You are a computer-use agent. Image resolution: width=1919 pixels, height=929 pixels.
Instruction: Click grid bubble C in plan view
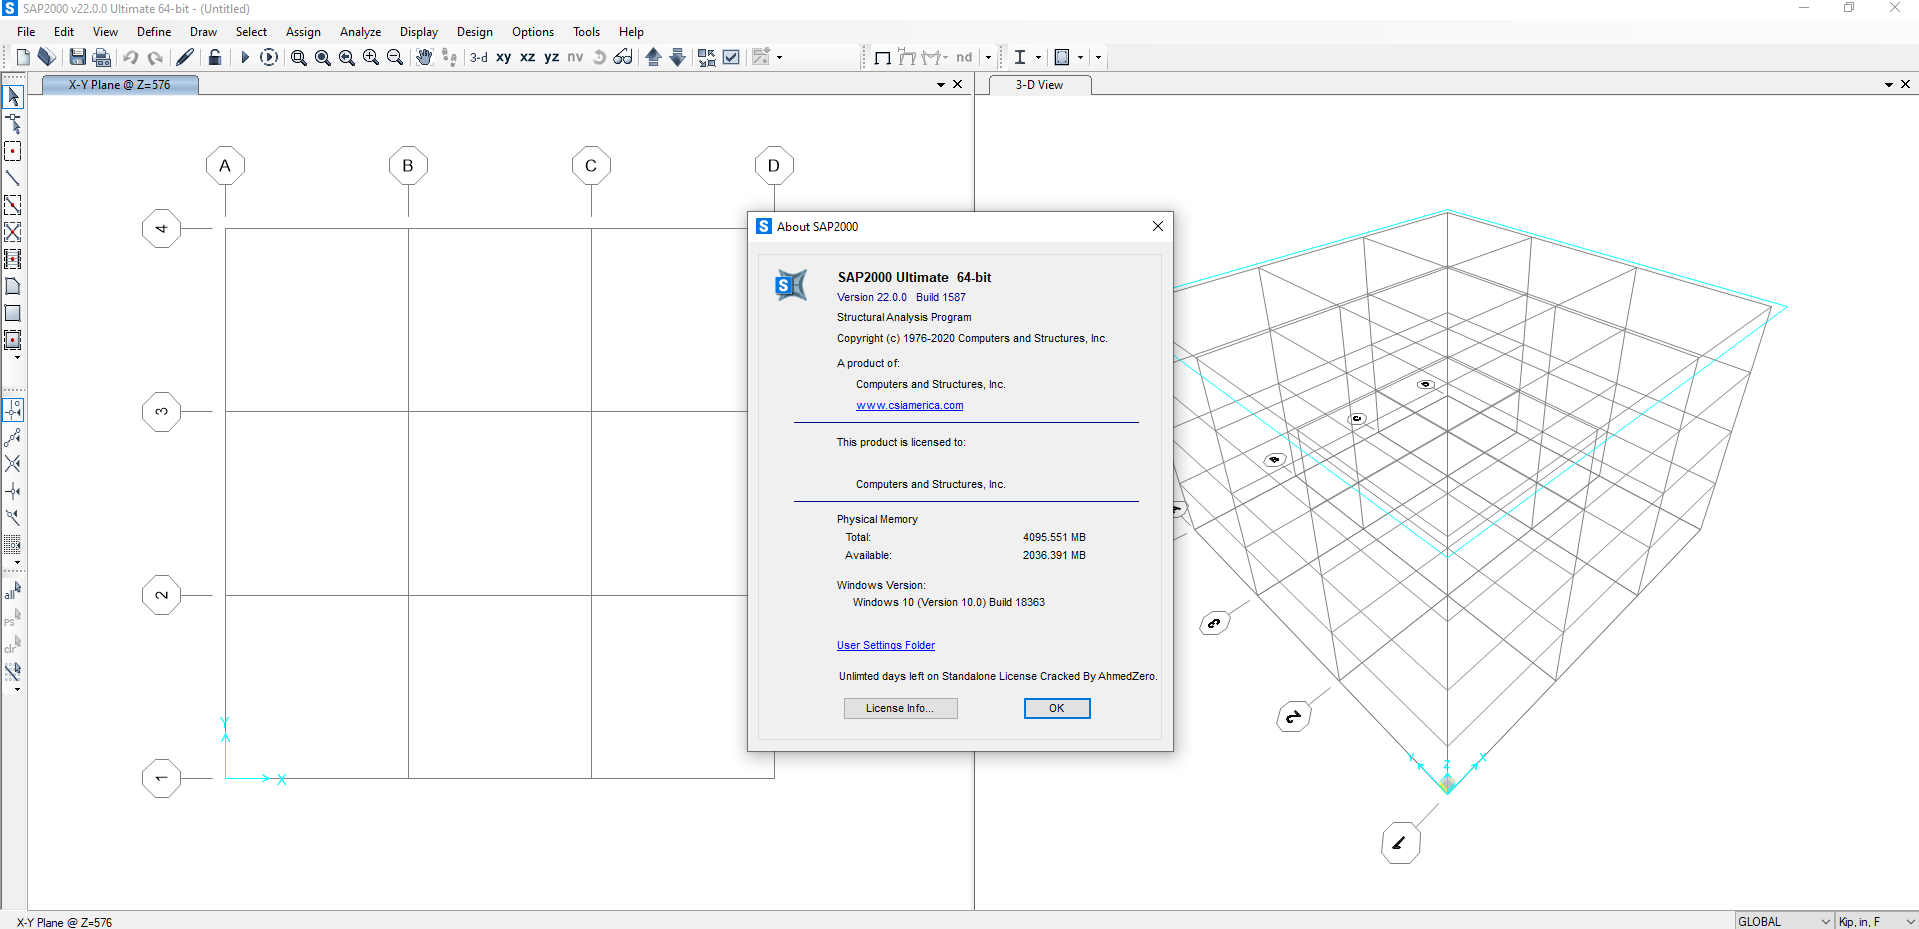pos(591,166)
